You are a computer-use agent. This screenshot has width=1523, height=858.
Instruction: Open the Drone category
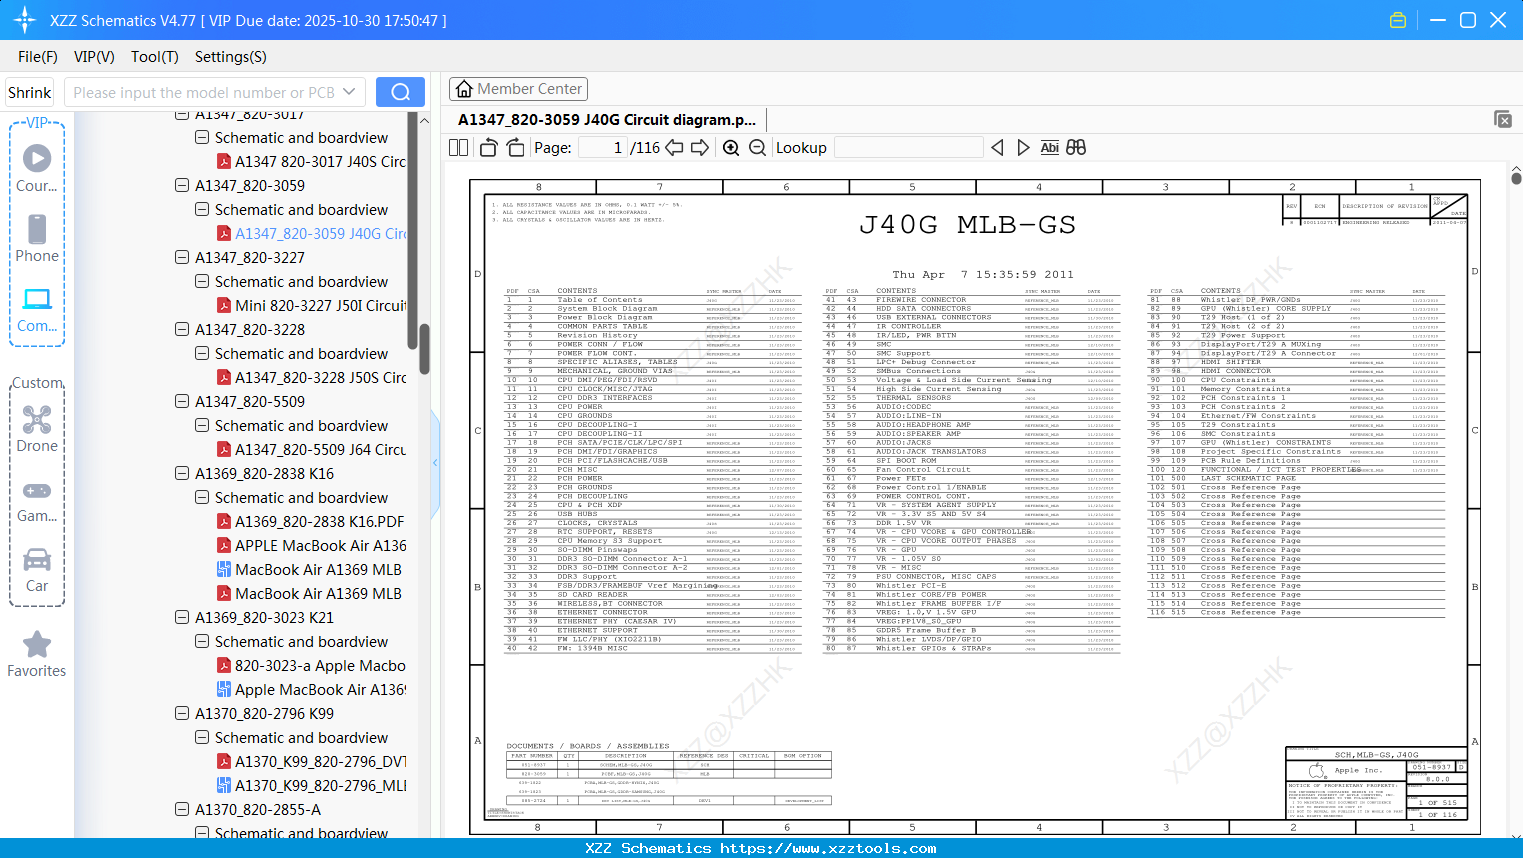(x=37, y=428)
